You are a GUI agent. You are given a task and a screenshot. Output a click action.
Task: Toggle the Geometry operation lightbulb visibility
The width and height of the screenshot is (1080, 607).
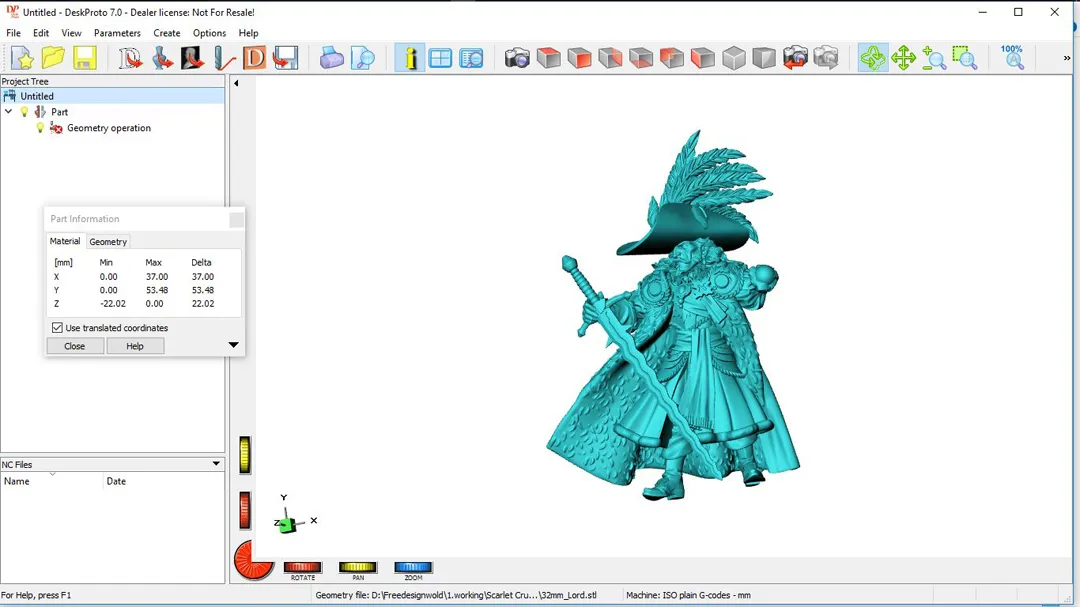pyautogui.click(x=40, y=128)
